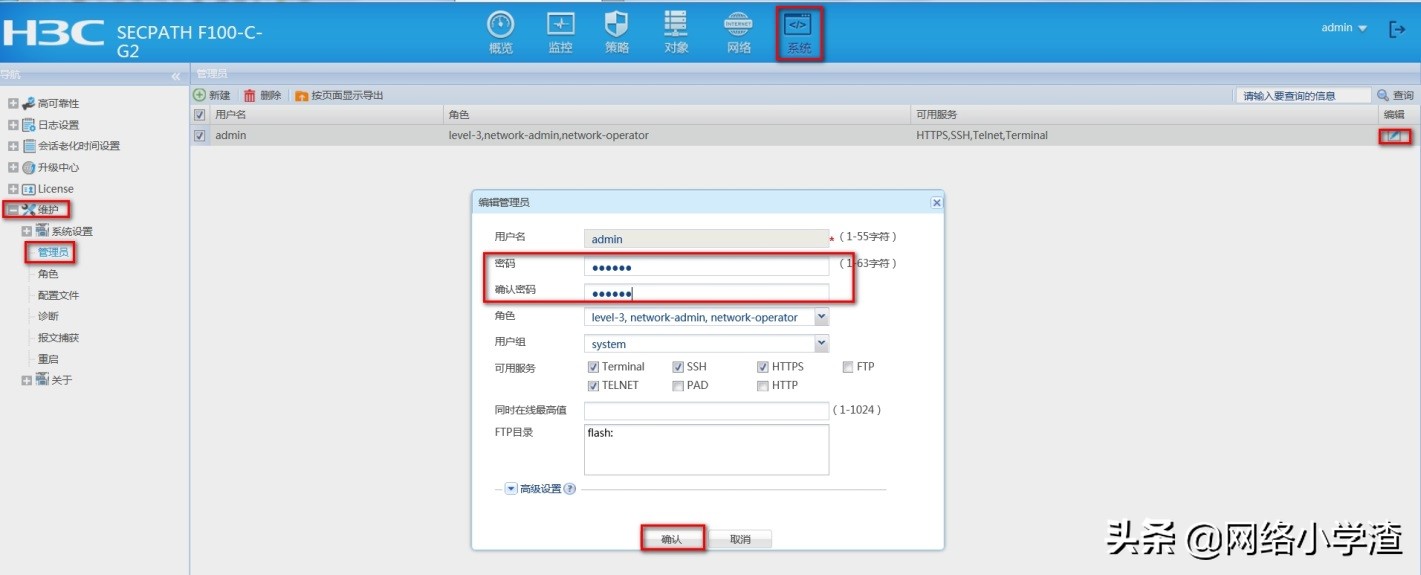Expand the 系统设置 tree node
The width and height of the screenshot is (1421, 575).
pos(27,231)
